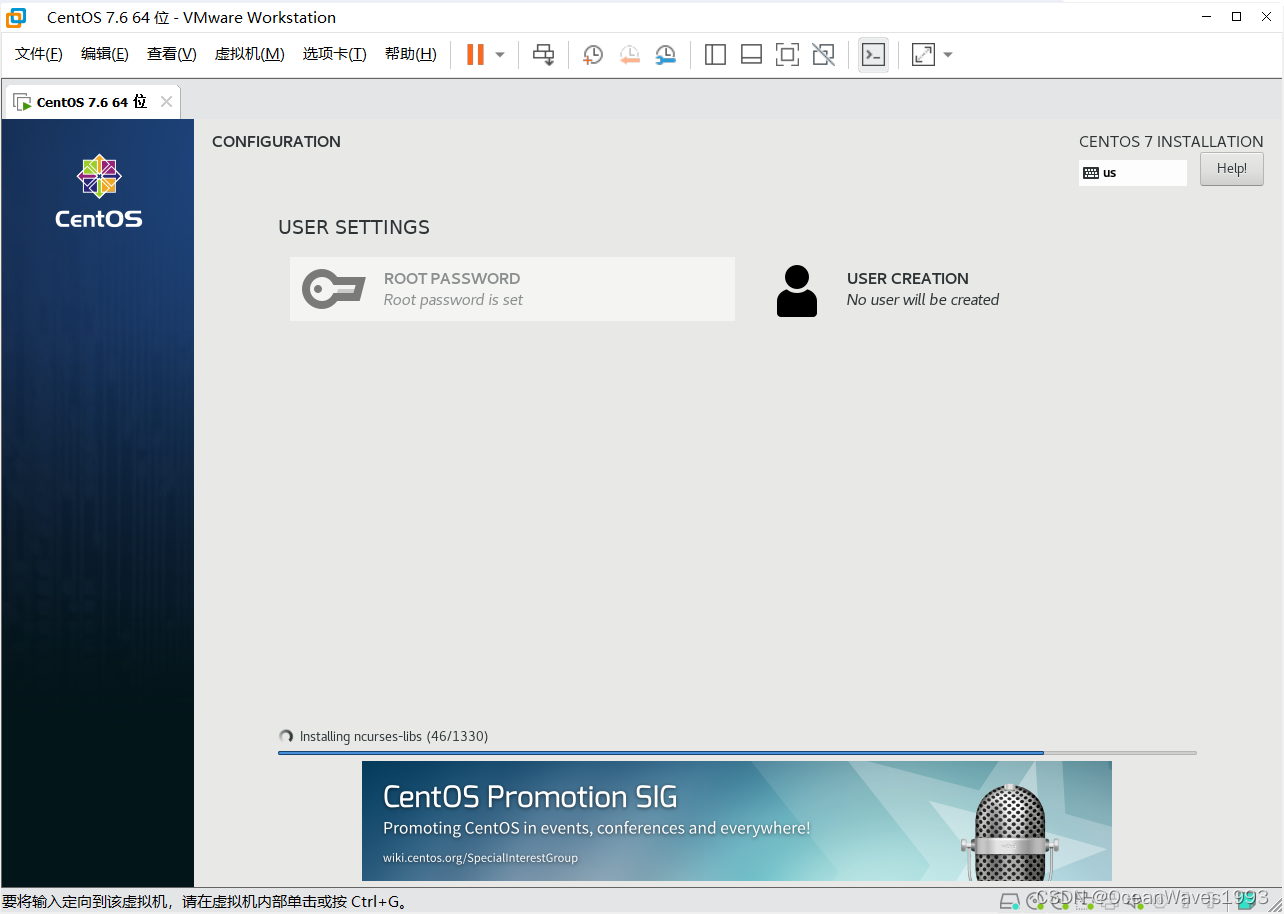
Task: Open the snapshot manager with the wrench-clock icon
Action: 665,55
